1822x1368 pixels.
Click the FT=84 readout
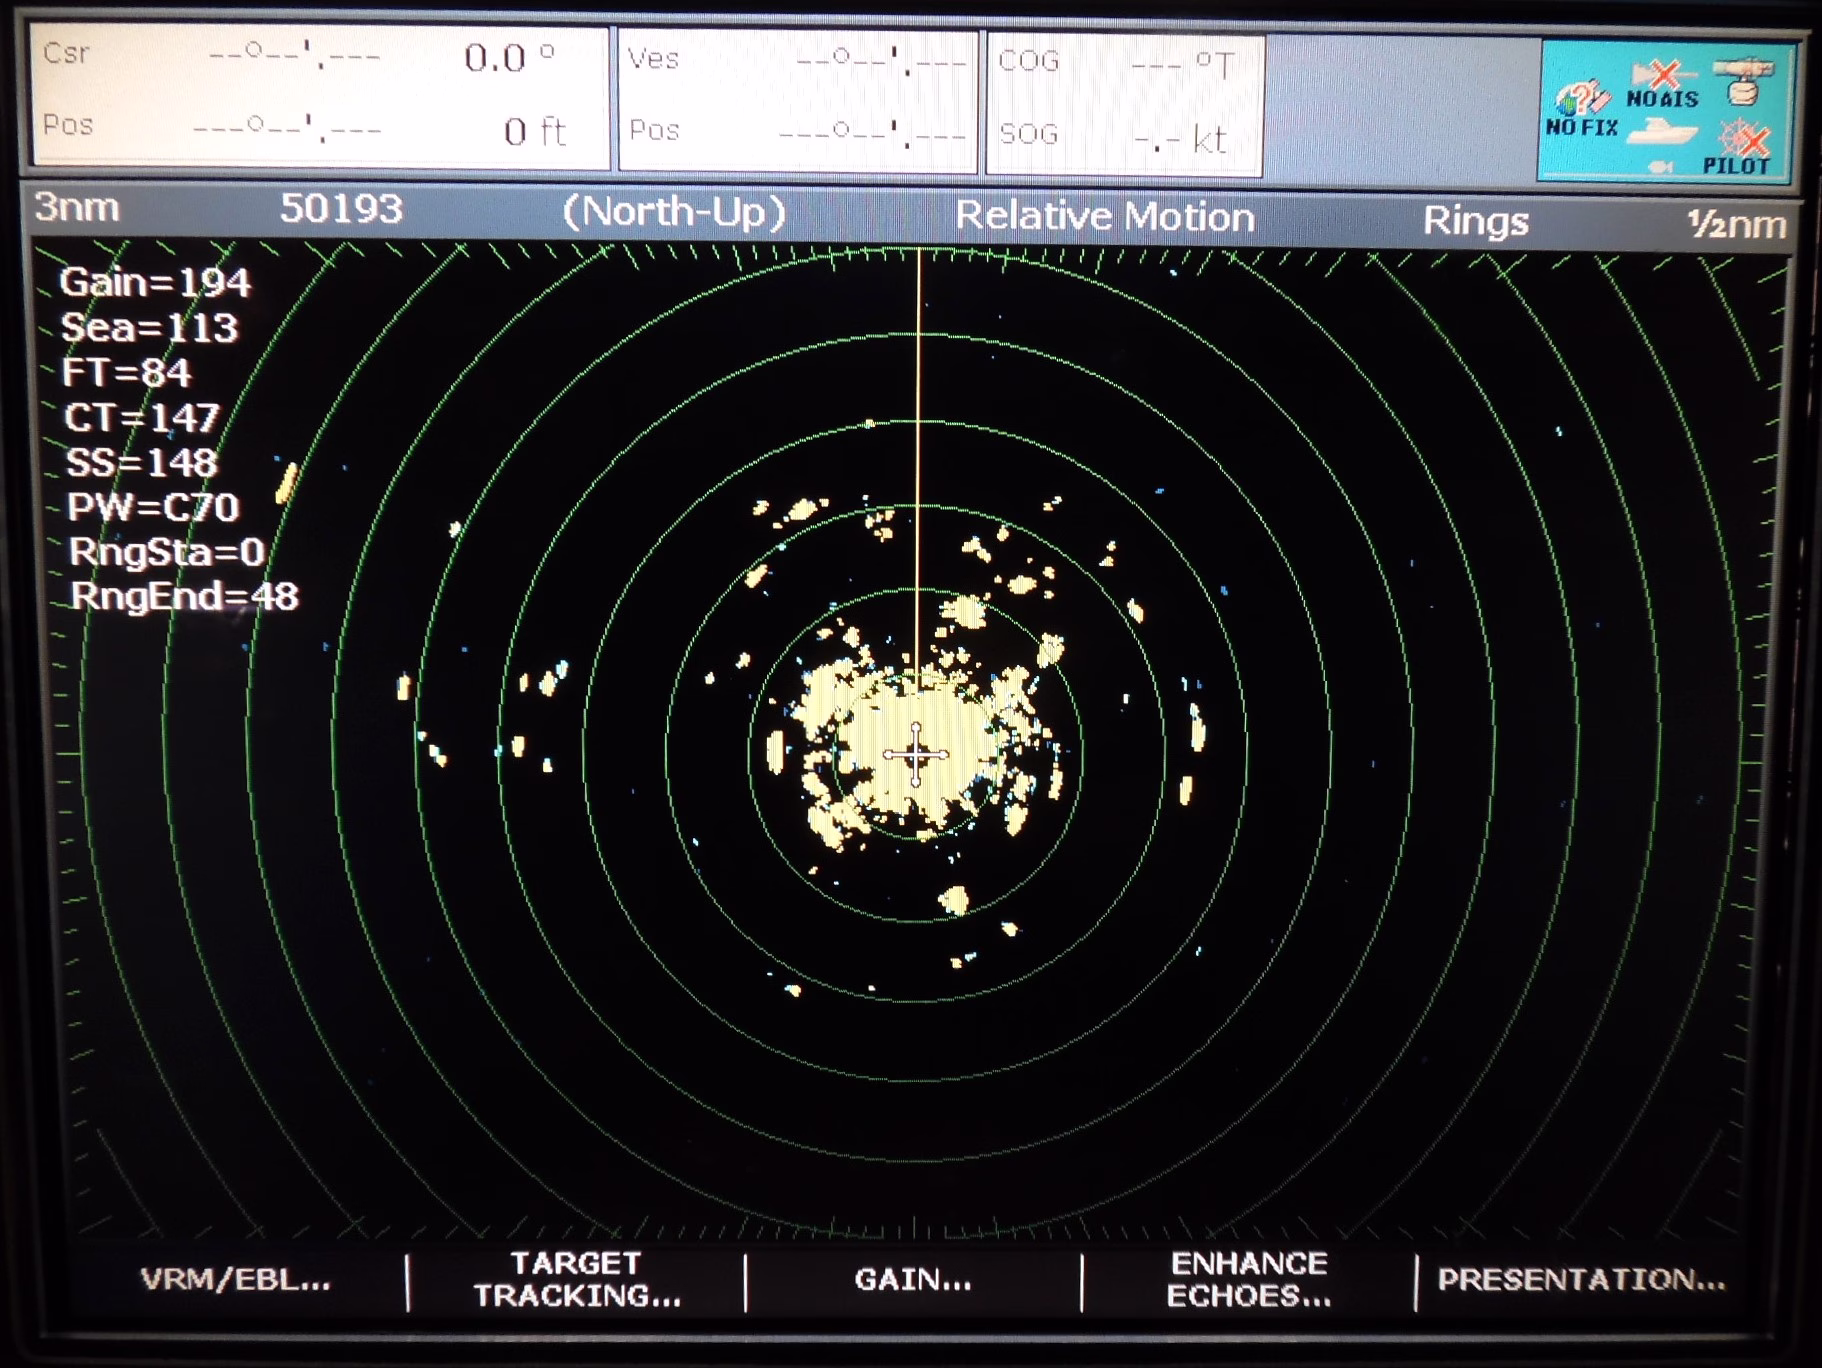coord(126,373)
